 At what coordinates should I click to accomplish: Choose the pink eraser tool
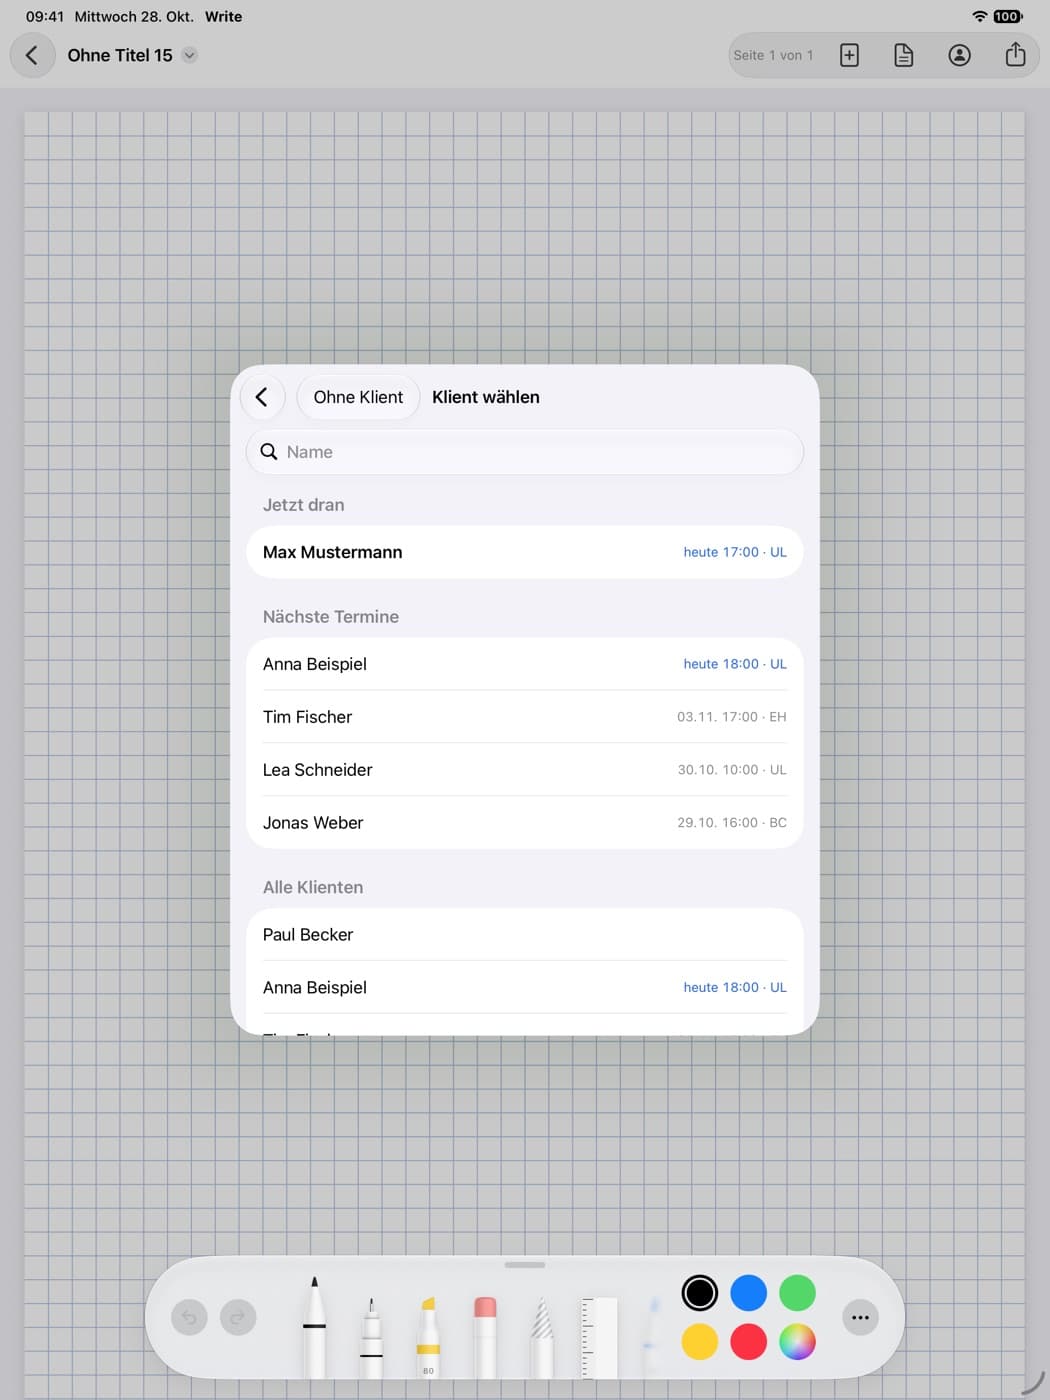pyautogui.click(x=485, y=1336)
